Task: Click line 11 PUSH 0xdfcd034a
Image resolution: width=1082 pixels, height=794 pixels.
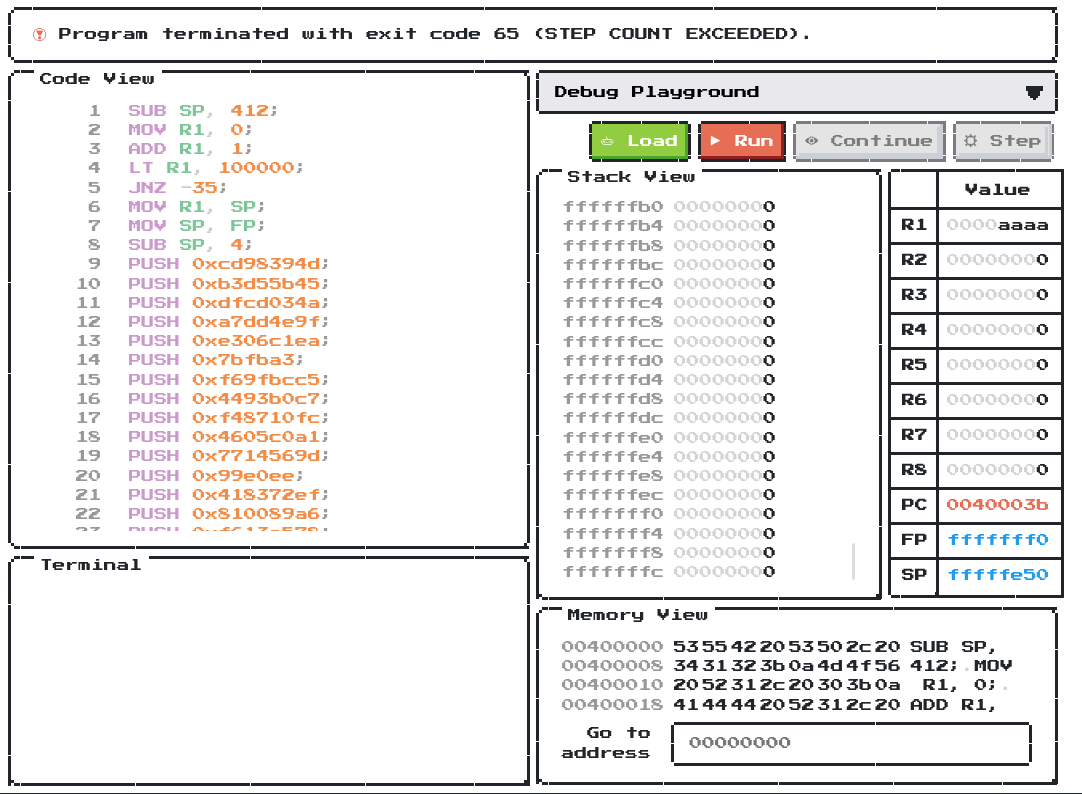Action: click(x=228, y=303)
